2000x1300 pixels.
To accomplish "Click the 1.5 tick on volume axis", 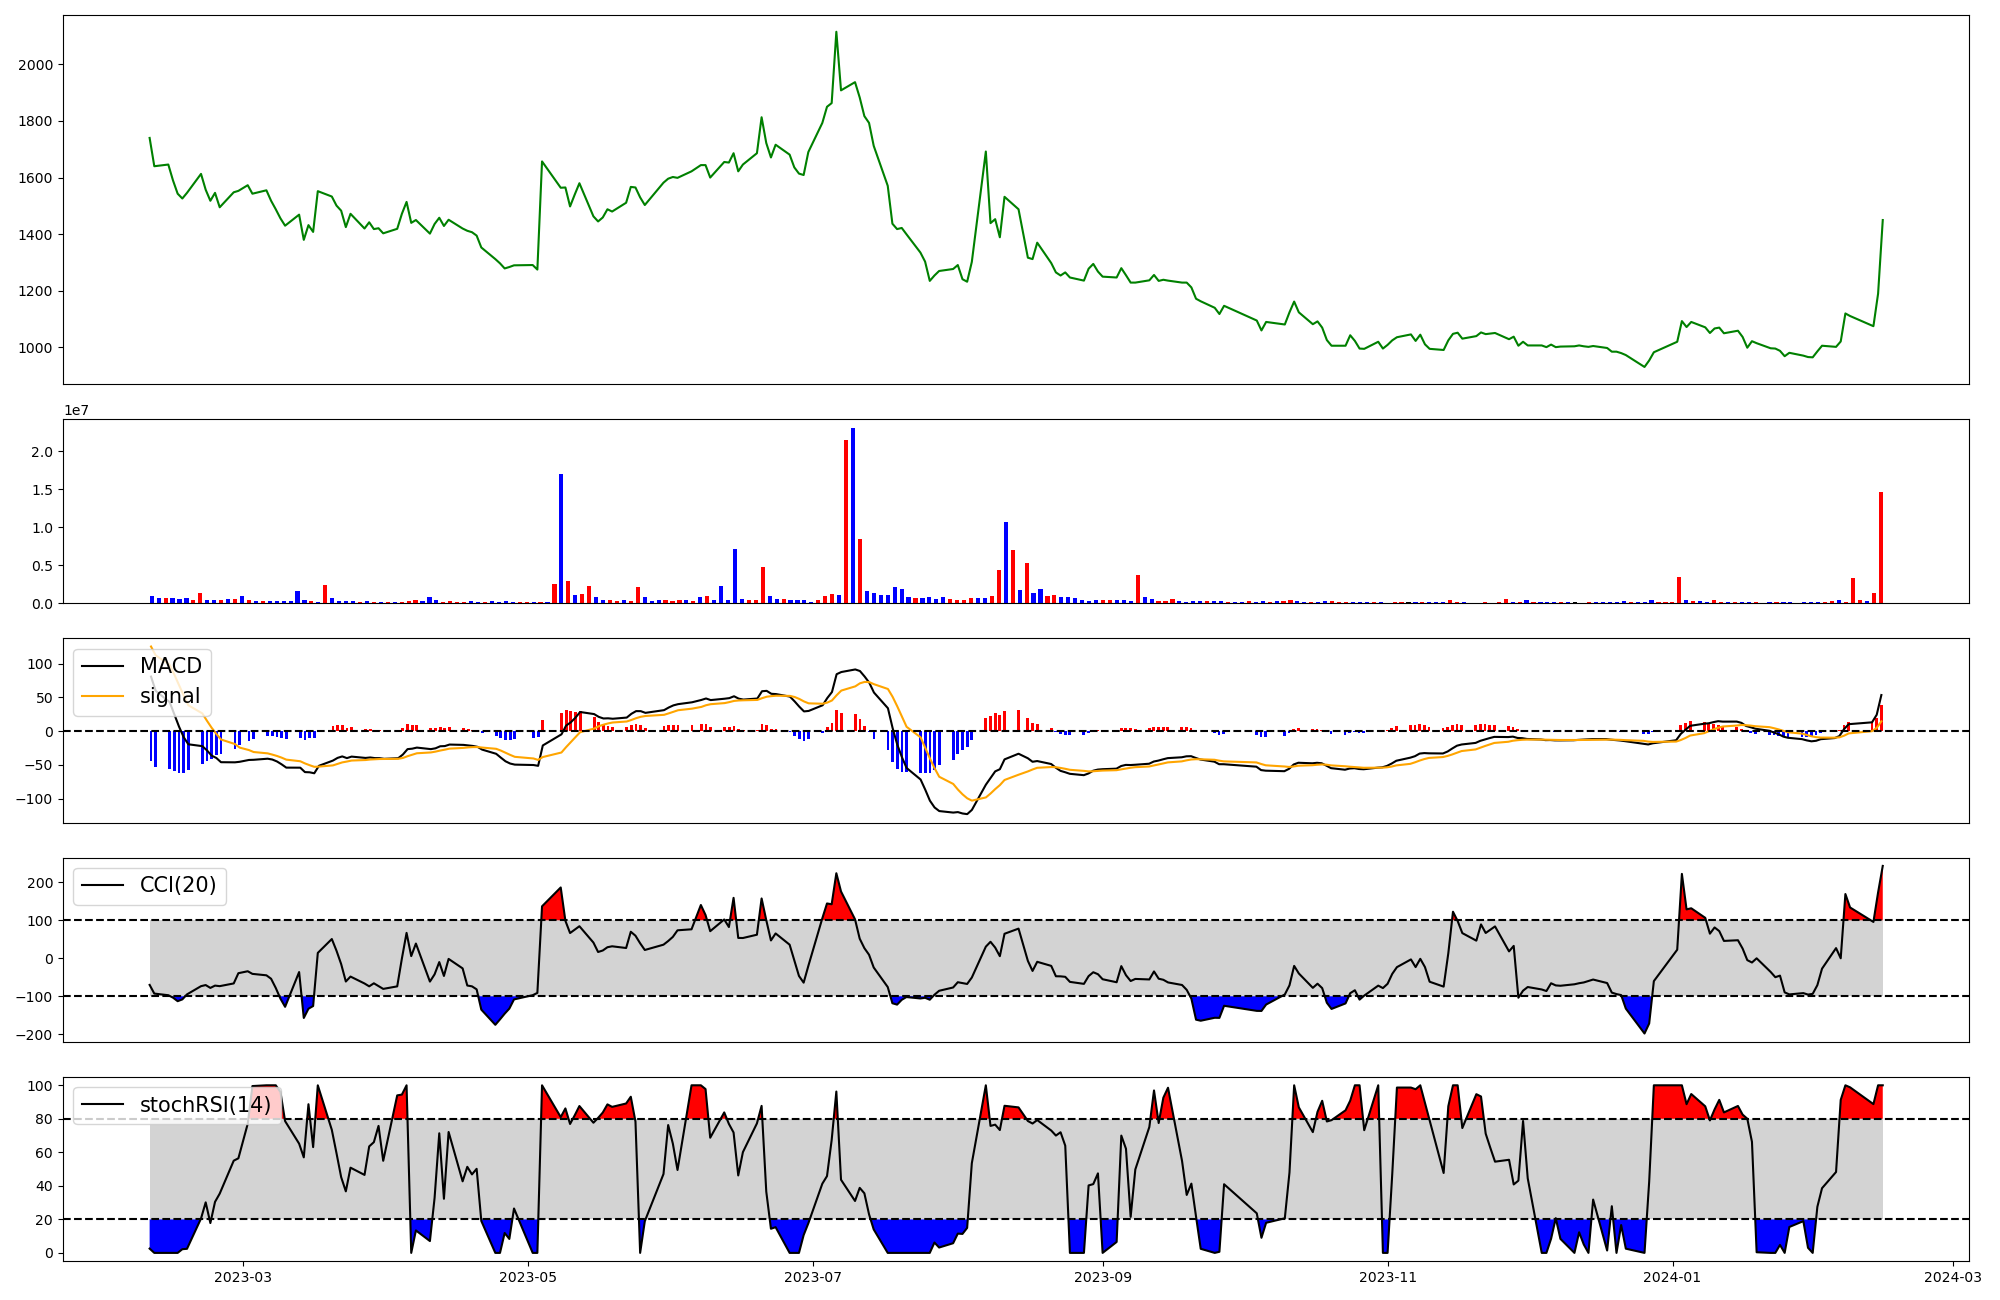I will (x=42, y=490).
